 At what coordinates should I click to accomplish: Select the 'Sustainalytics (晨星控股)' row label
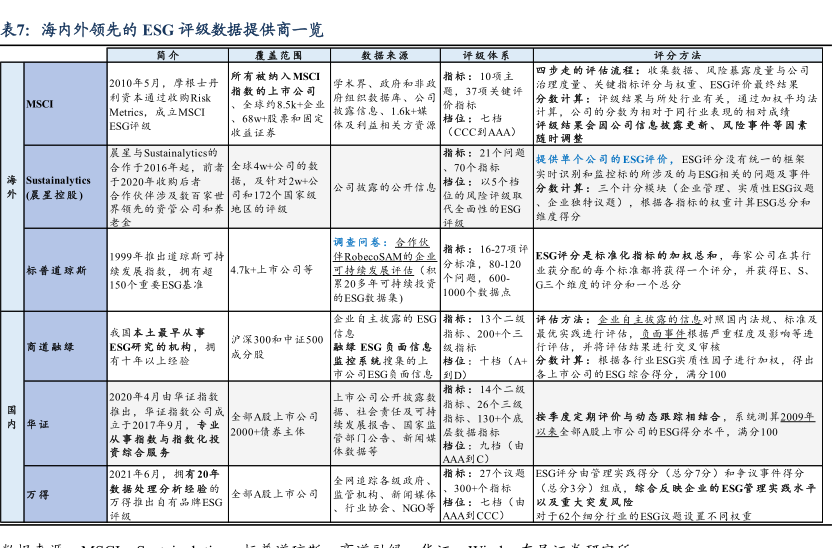click(65, 187)
